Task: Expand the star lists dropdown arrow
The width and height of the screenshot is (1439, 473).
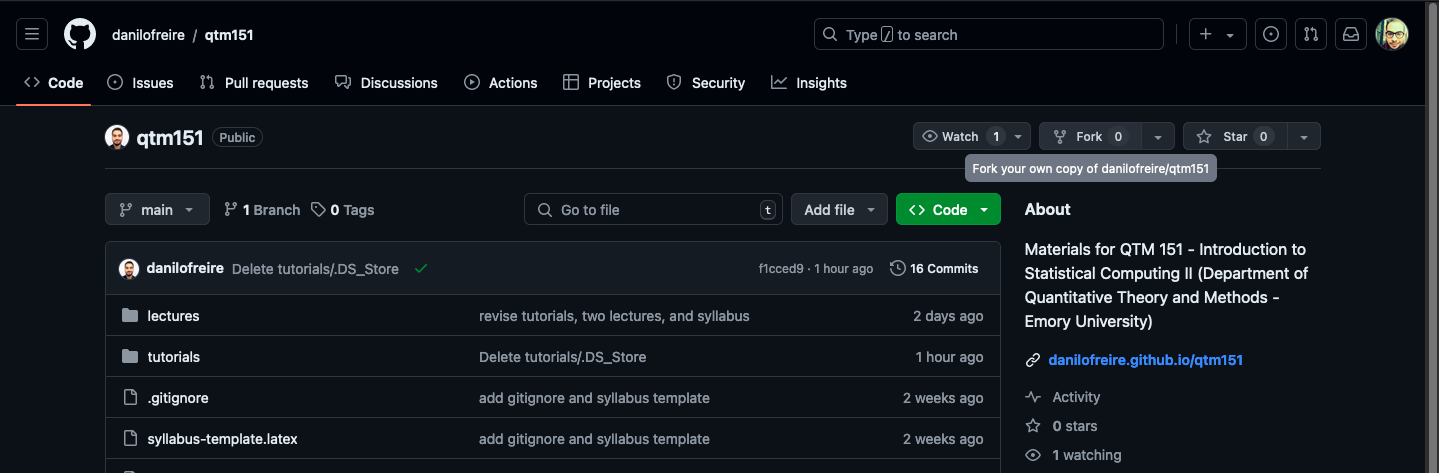Action: click(1304, 136)
